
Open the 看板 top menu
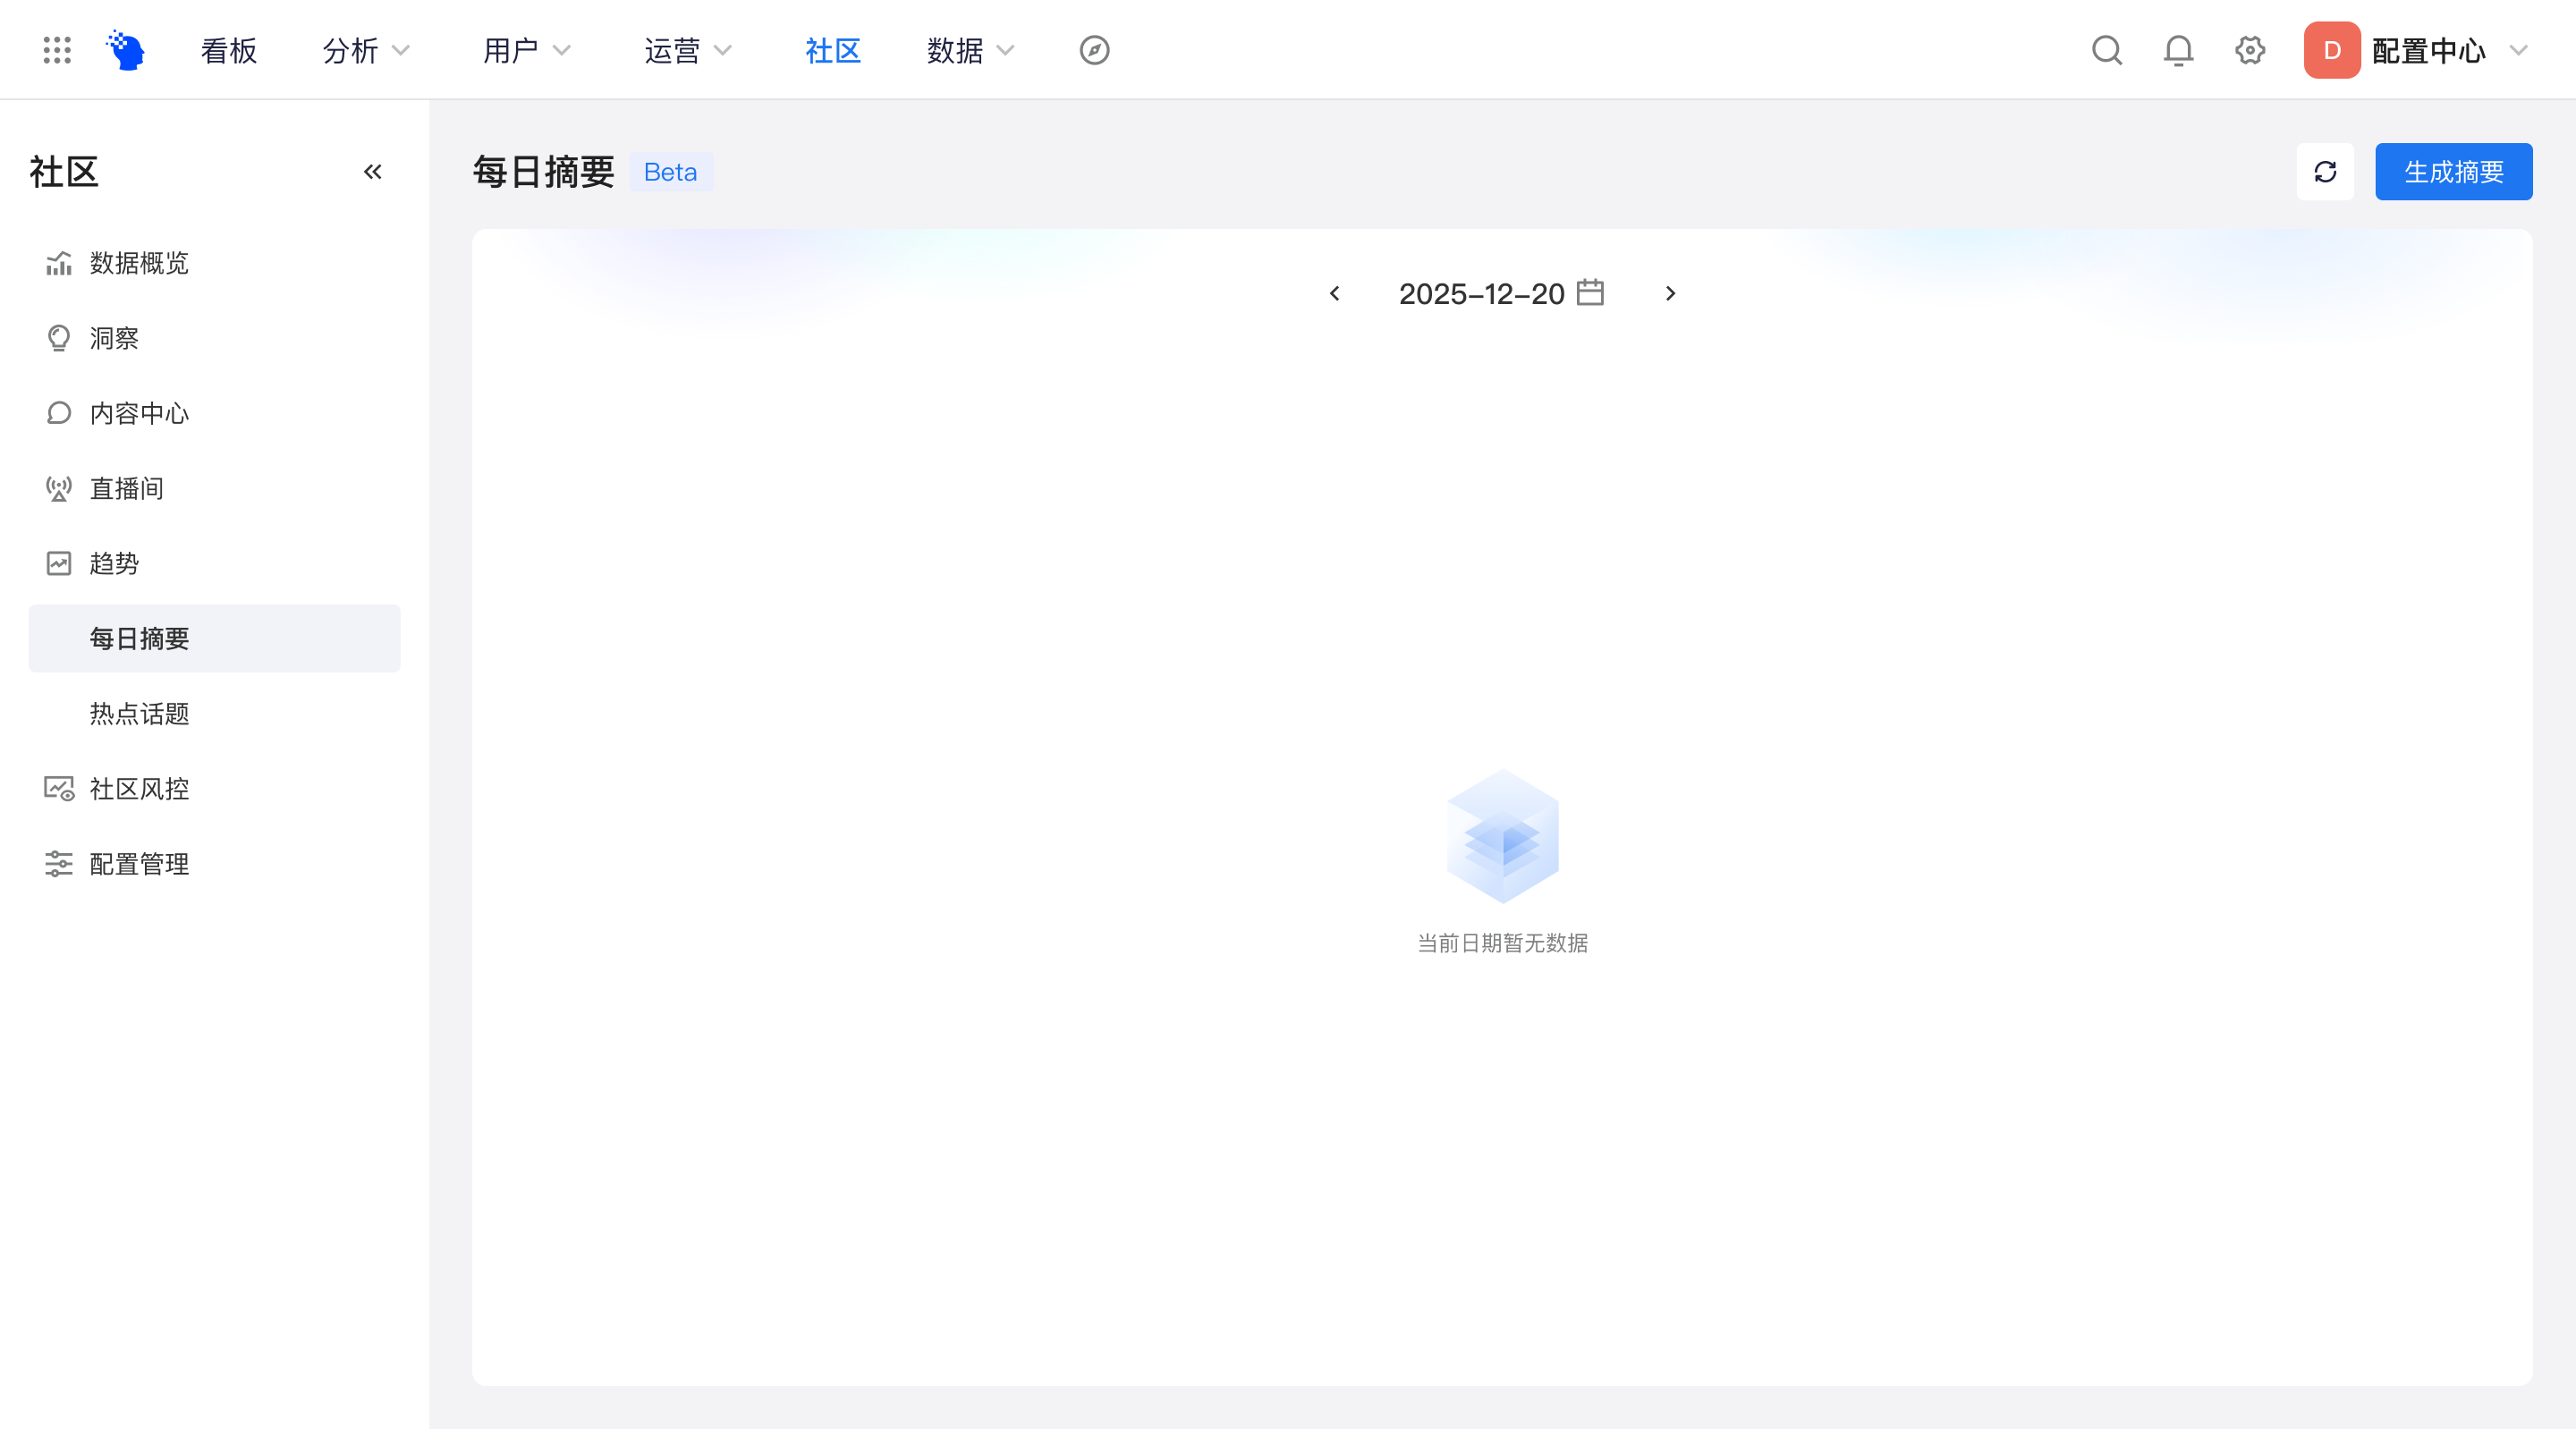pos(229,50)
